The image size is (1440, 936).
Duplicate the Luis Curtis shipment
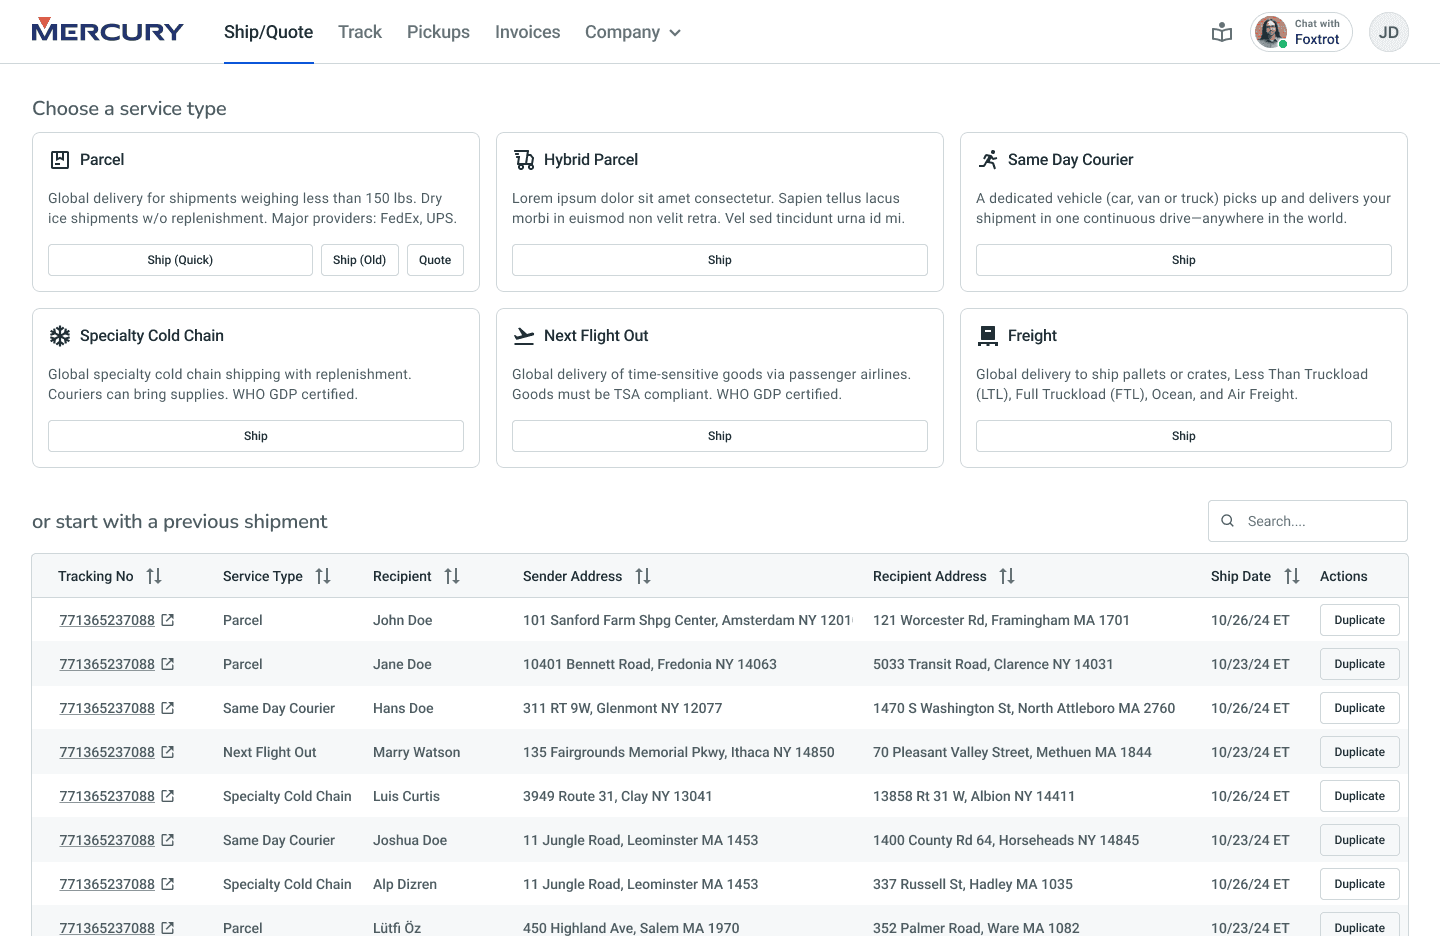pos(1360,796)
